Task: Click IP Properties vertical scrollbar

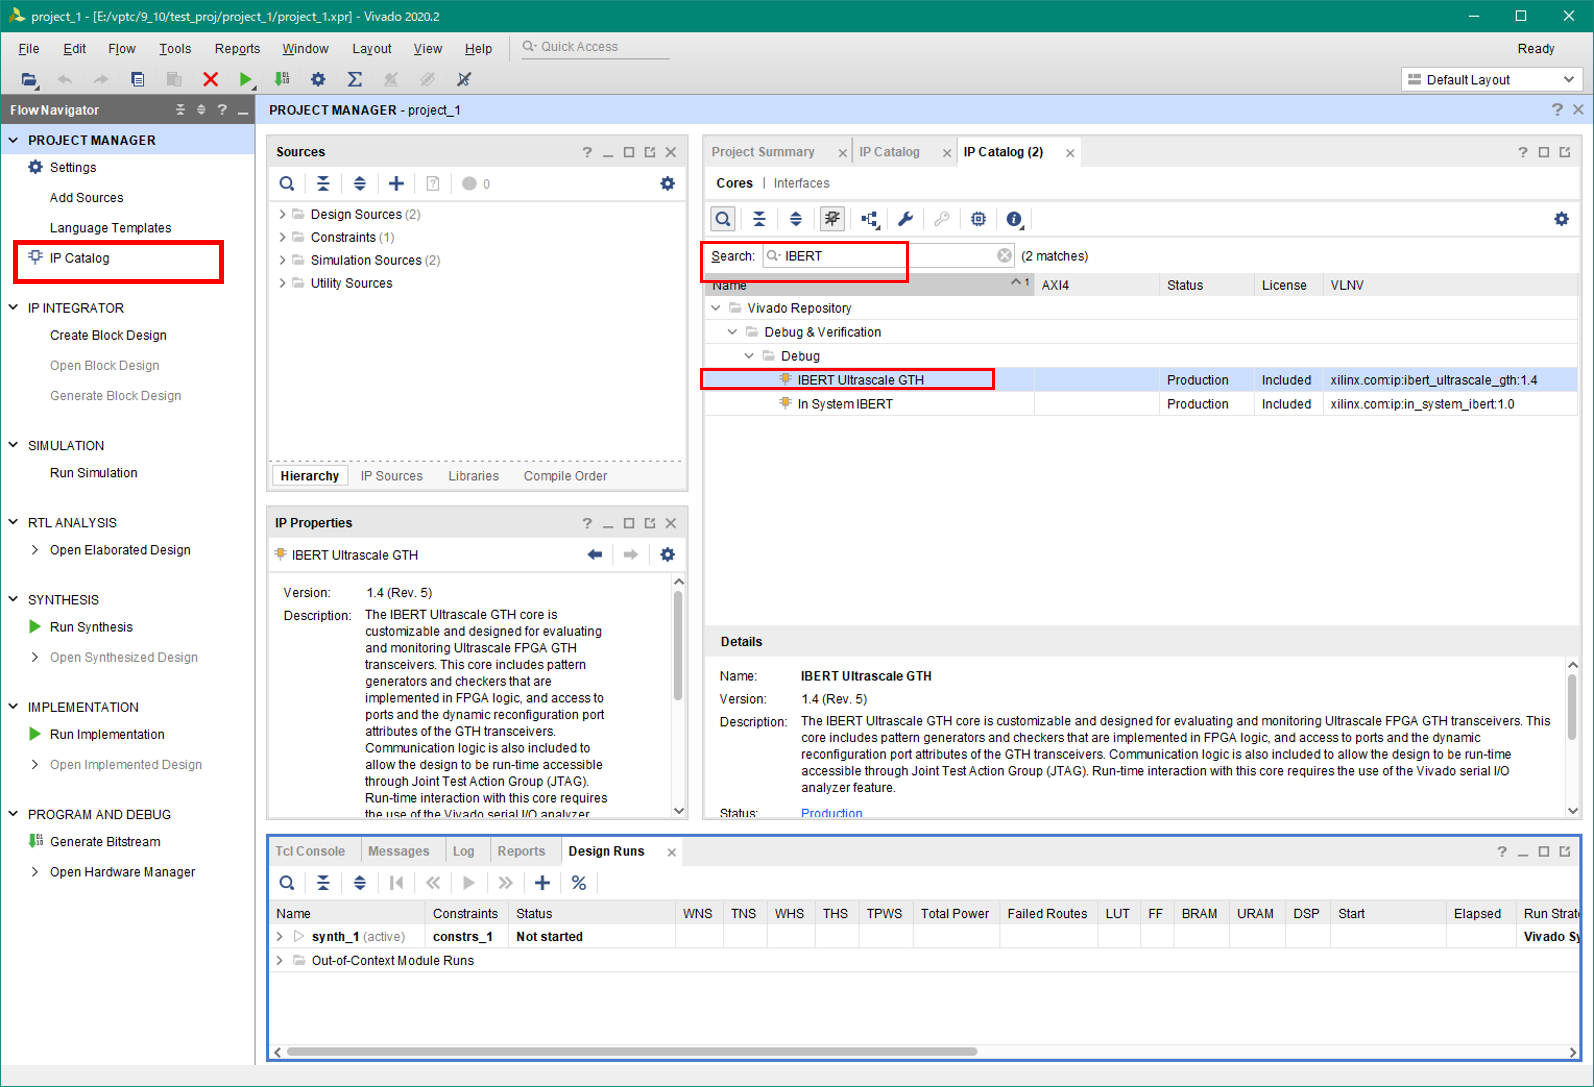Action: [679, 646]
